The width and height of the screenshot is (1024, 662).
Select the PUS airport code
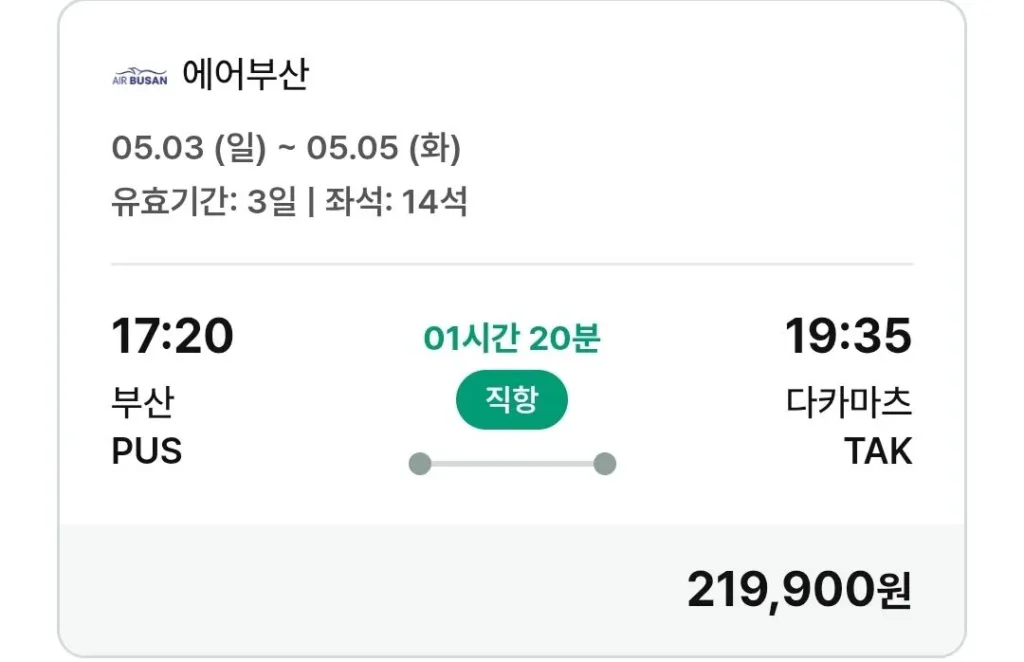pos(147,451)
